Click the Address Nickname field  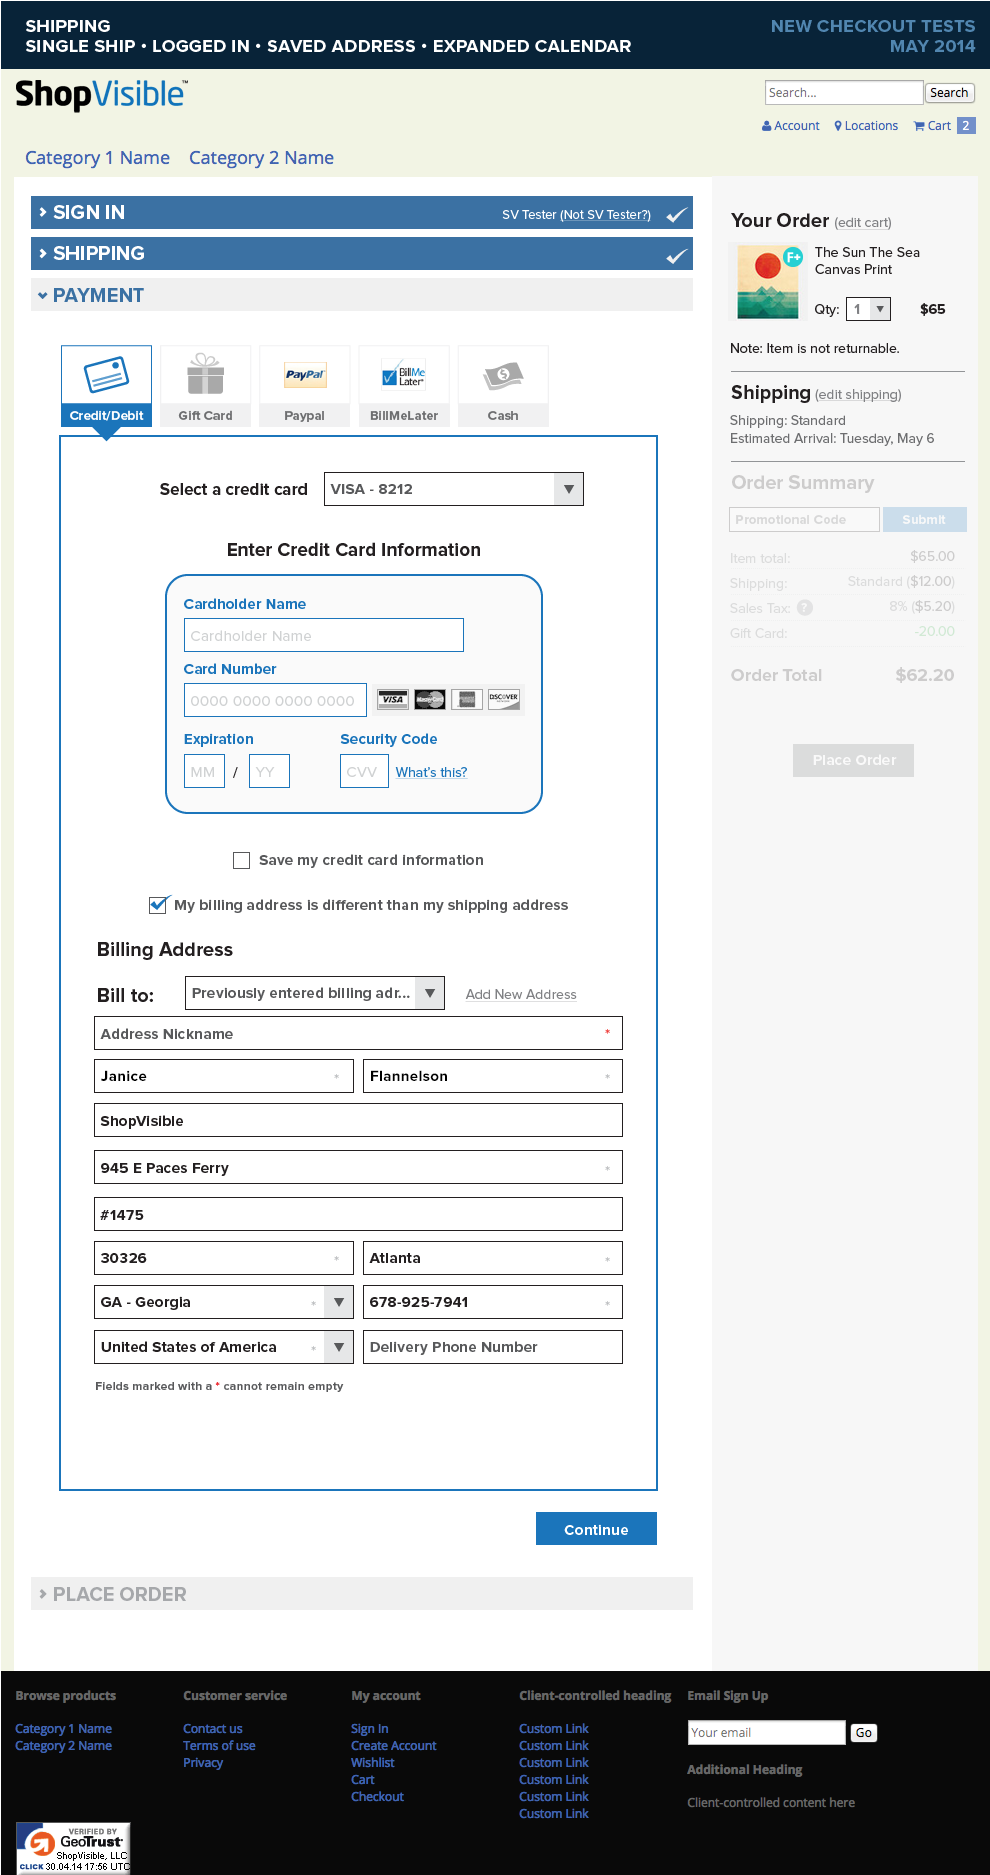358,1033
